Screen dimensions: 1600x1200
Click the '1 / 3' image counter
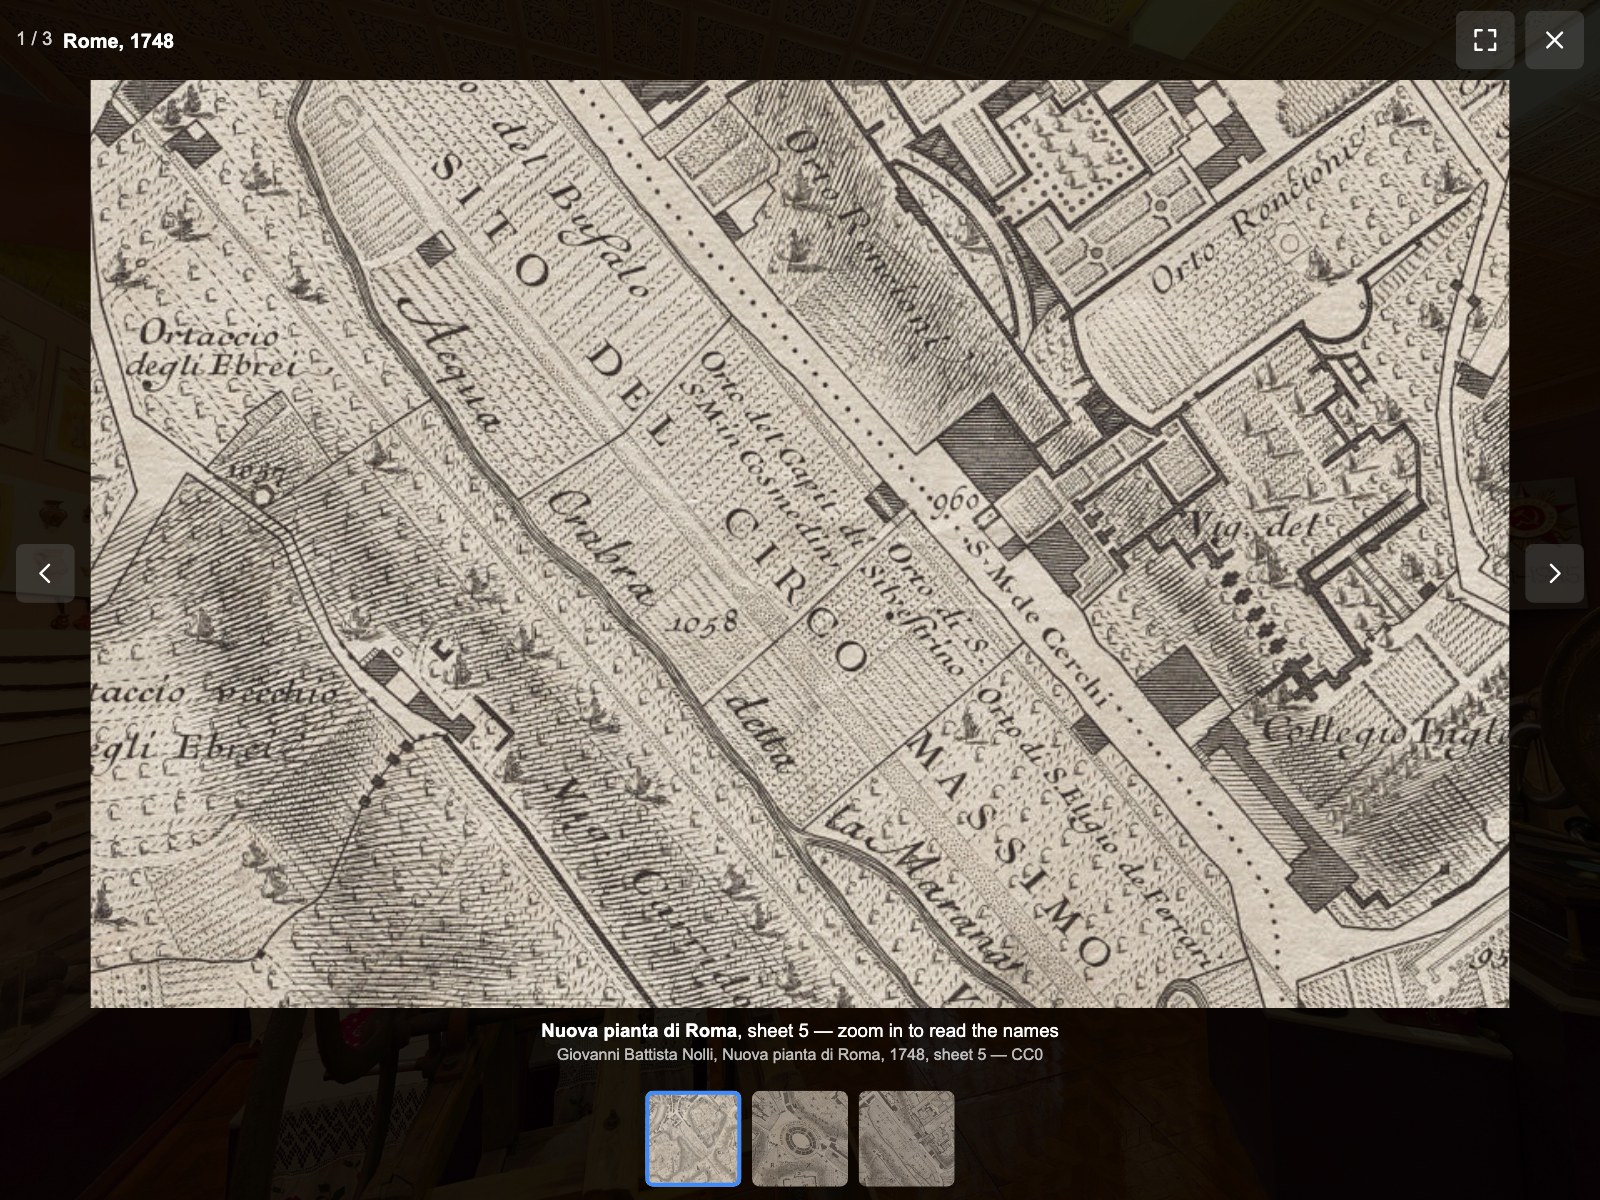point(34,39)
